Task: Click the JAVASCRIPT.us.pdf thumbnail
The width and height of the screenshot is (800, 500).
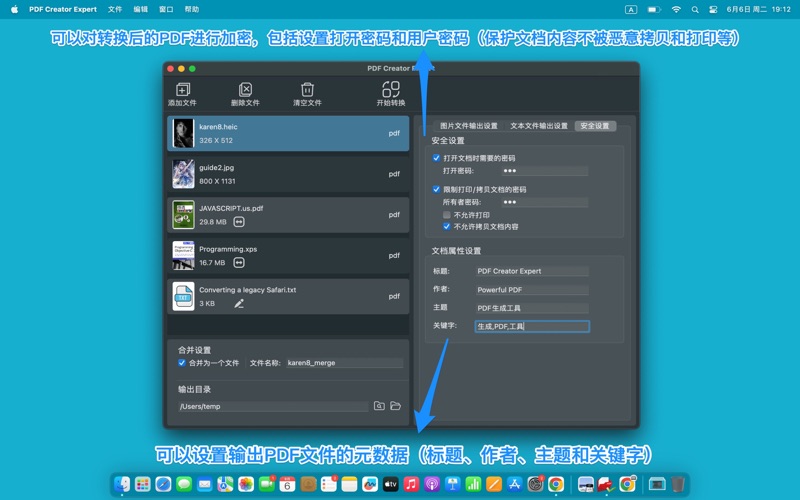Action: 183,215
